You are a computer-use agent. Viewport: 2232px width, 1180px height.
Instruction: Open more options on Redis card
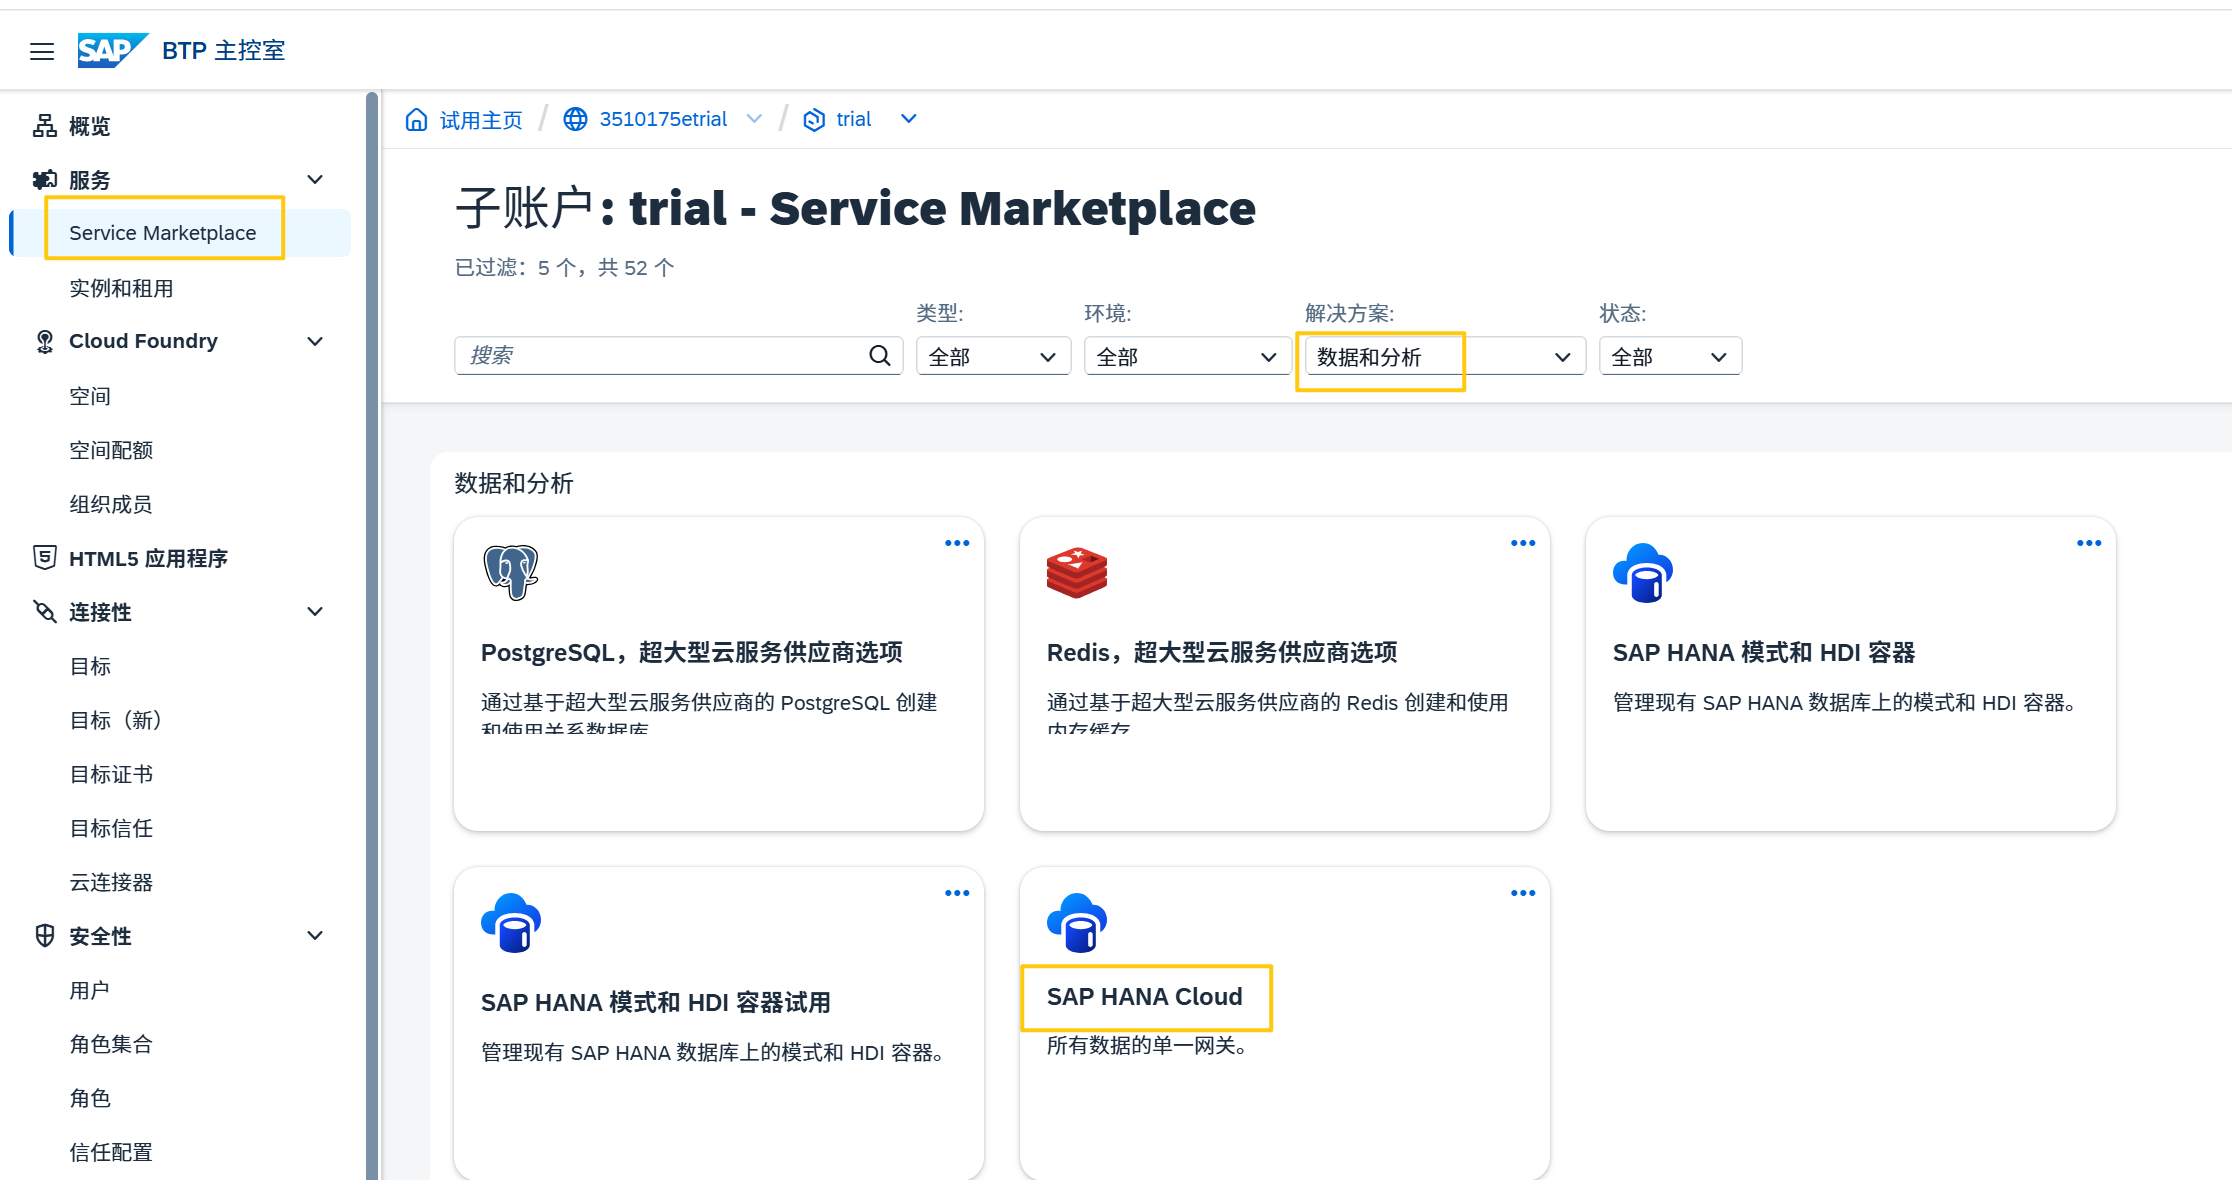[x=1523, y=543]
